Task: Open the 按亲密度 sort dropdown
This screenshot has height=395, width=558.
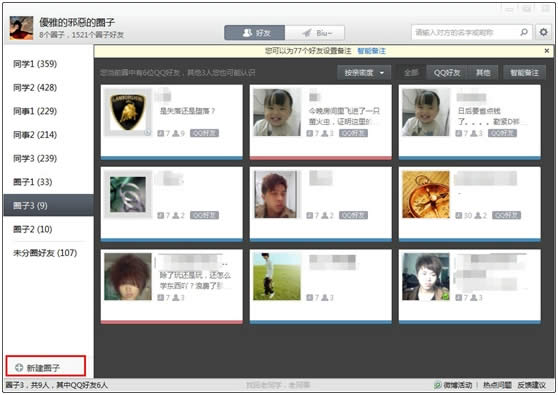Action: pyautogui.click(x=364, y=73)
